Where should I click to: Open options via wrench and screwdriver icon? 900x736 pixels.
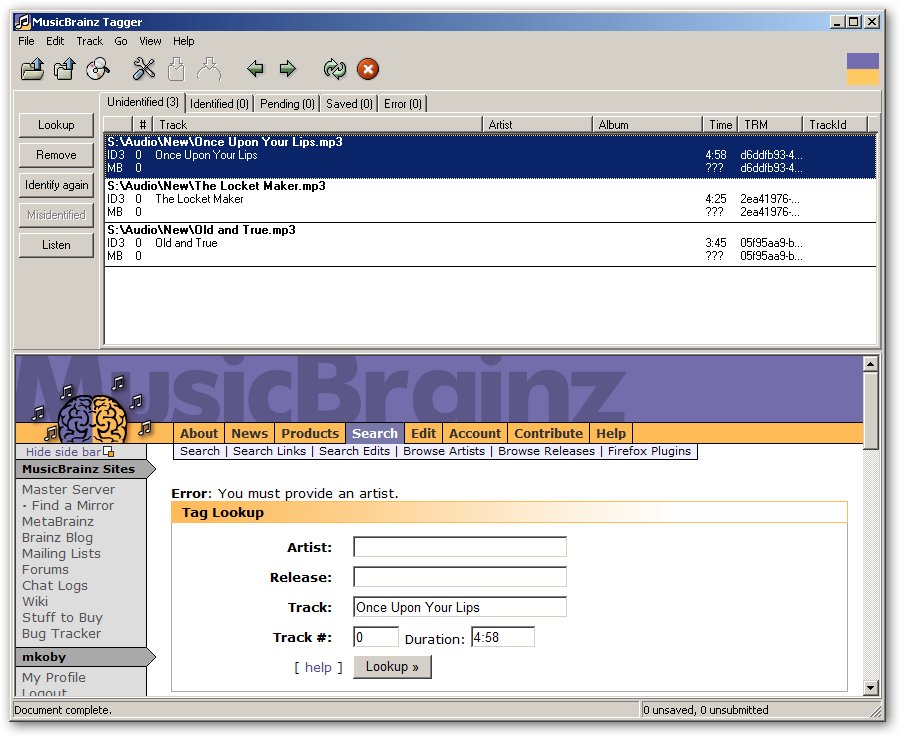(144, 69)
